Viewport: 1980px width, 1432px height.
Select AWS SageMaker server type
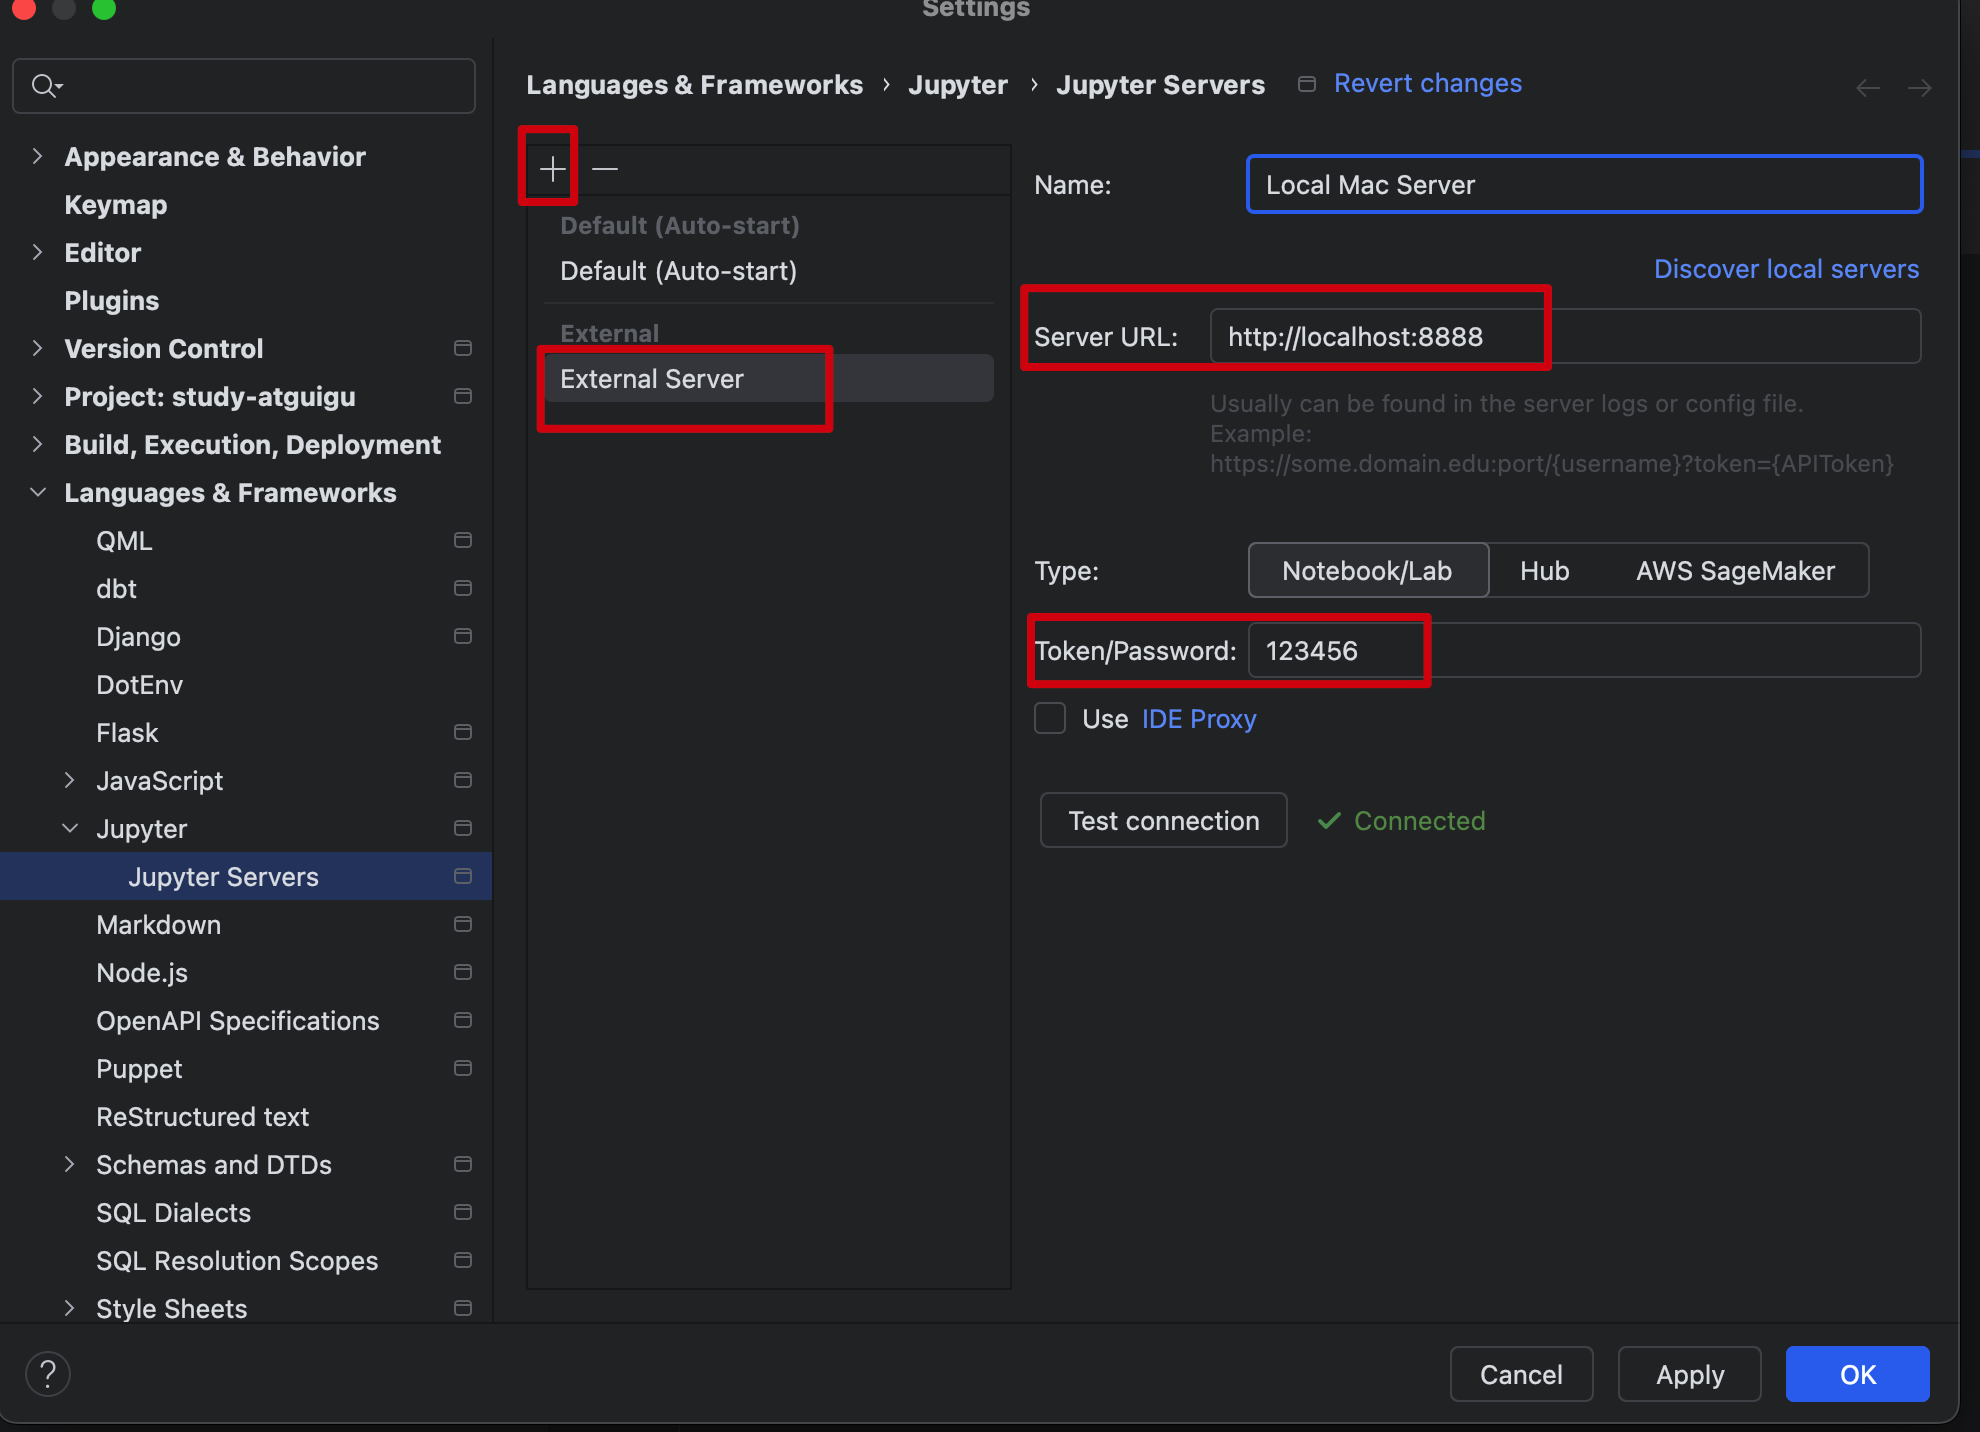(1735, 570)
